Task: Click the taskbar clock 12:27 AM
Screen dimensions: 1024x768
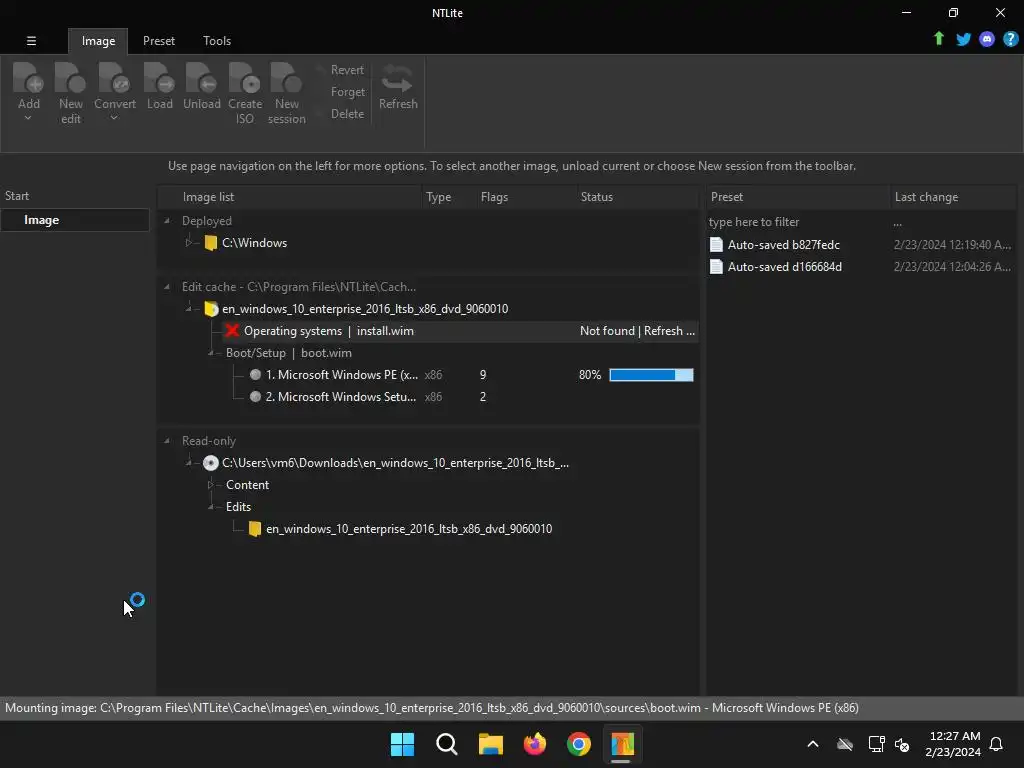Action: [x=953, y=744]
